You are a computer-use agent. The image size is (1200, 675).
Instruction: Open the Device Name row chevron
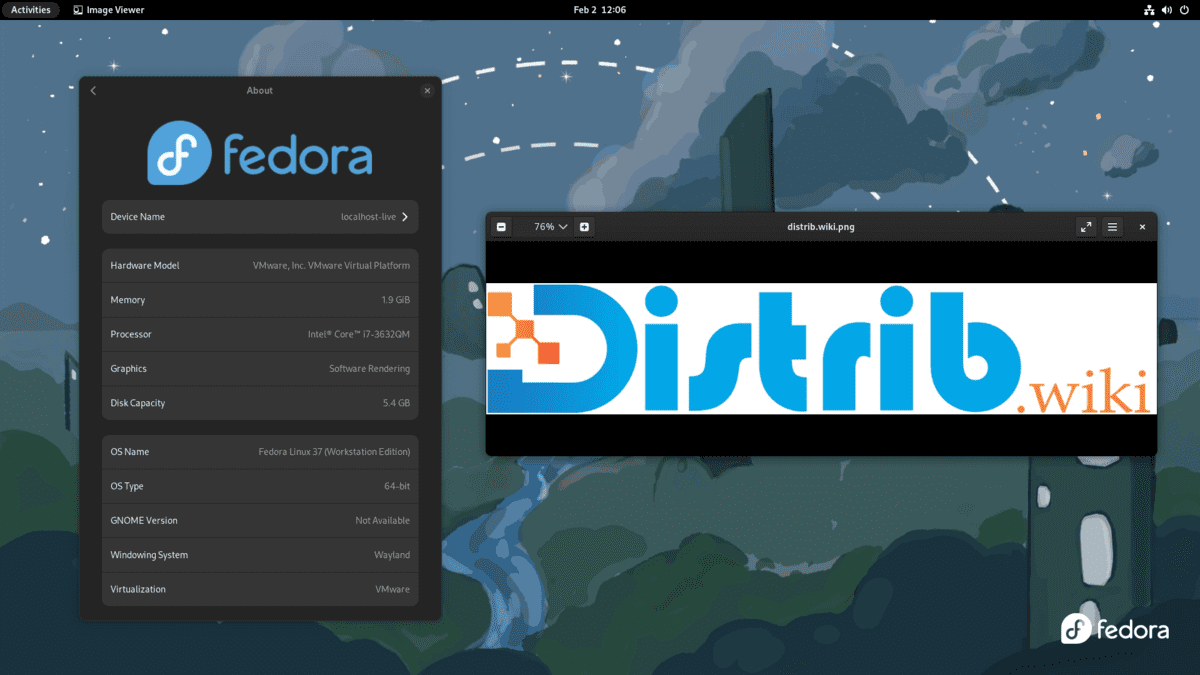[x=405, y=217]
